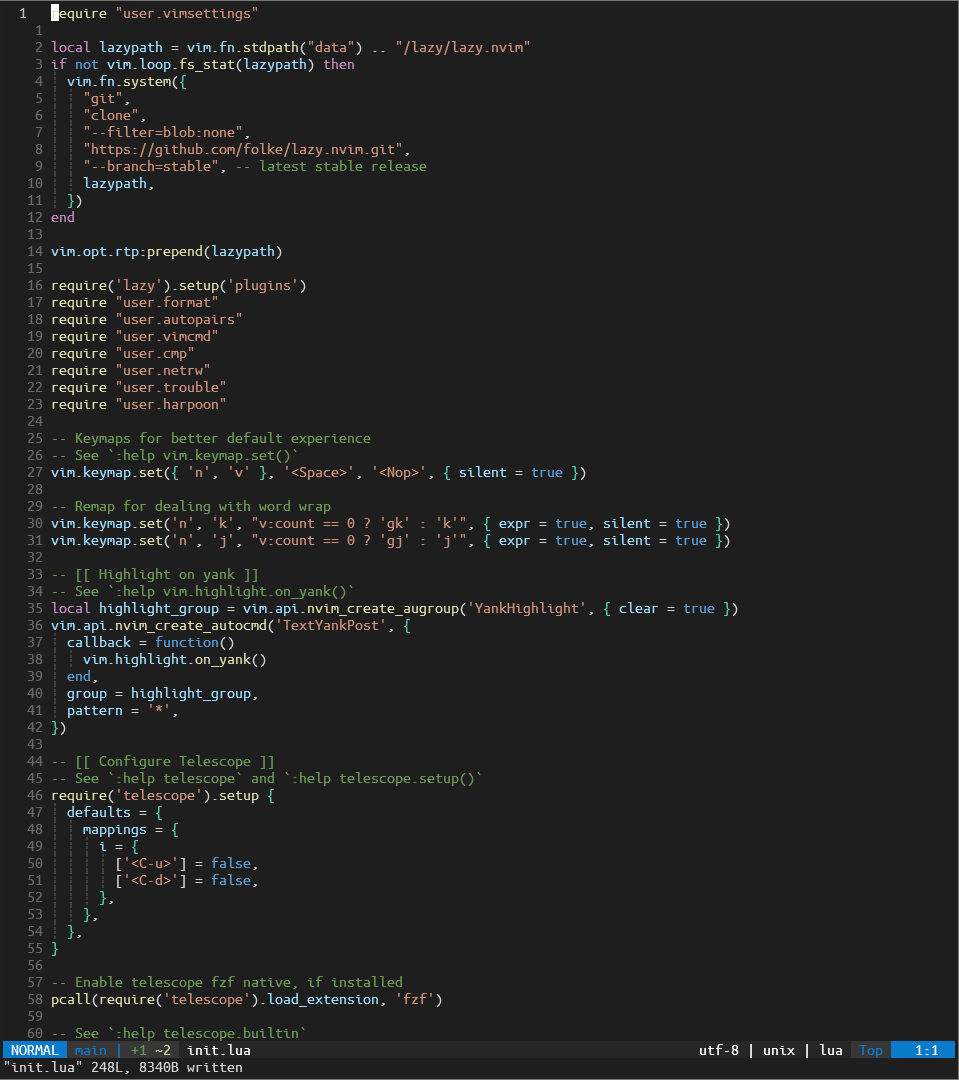This screenshot has height=1080, width=959.
Task: Click the vim.fn.system({ call
Action: [x=127, y=81]
